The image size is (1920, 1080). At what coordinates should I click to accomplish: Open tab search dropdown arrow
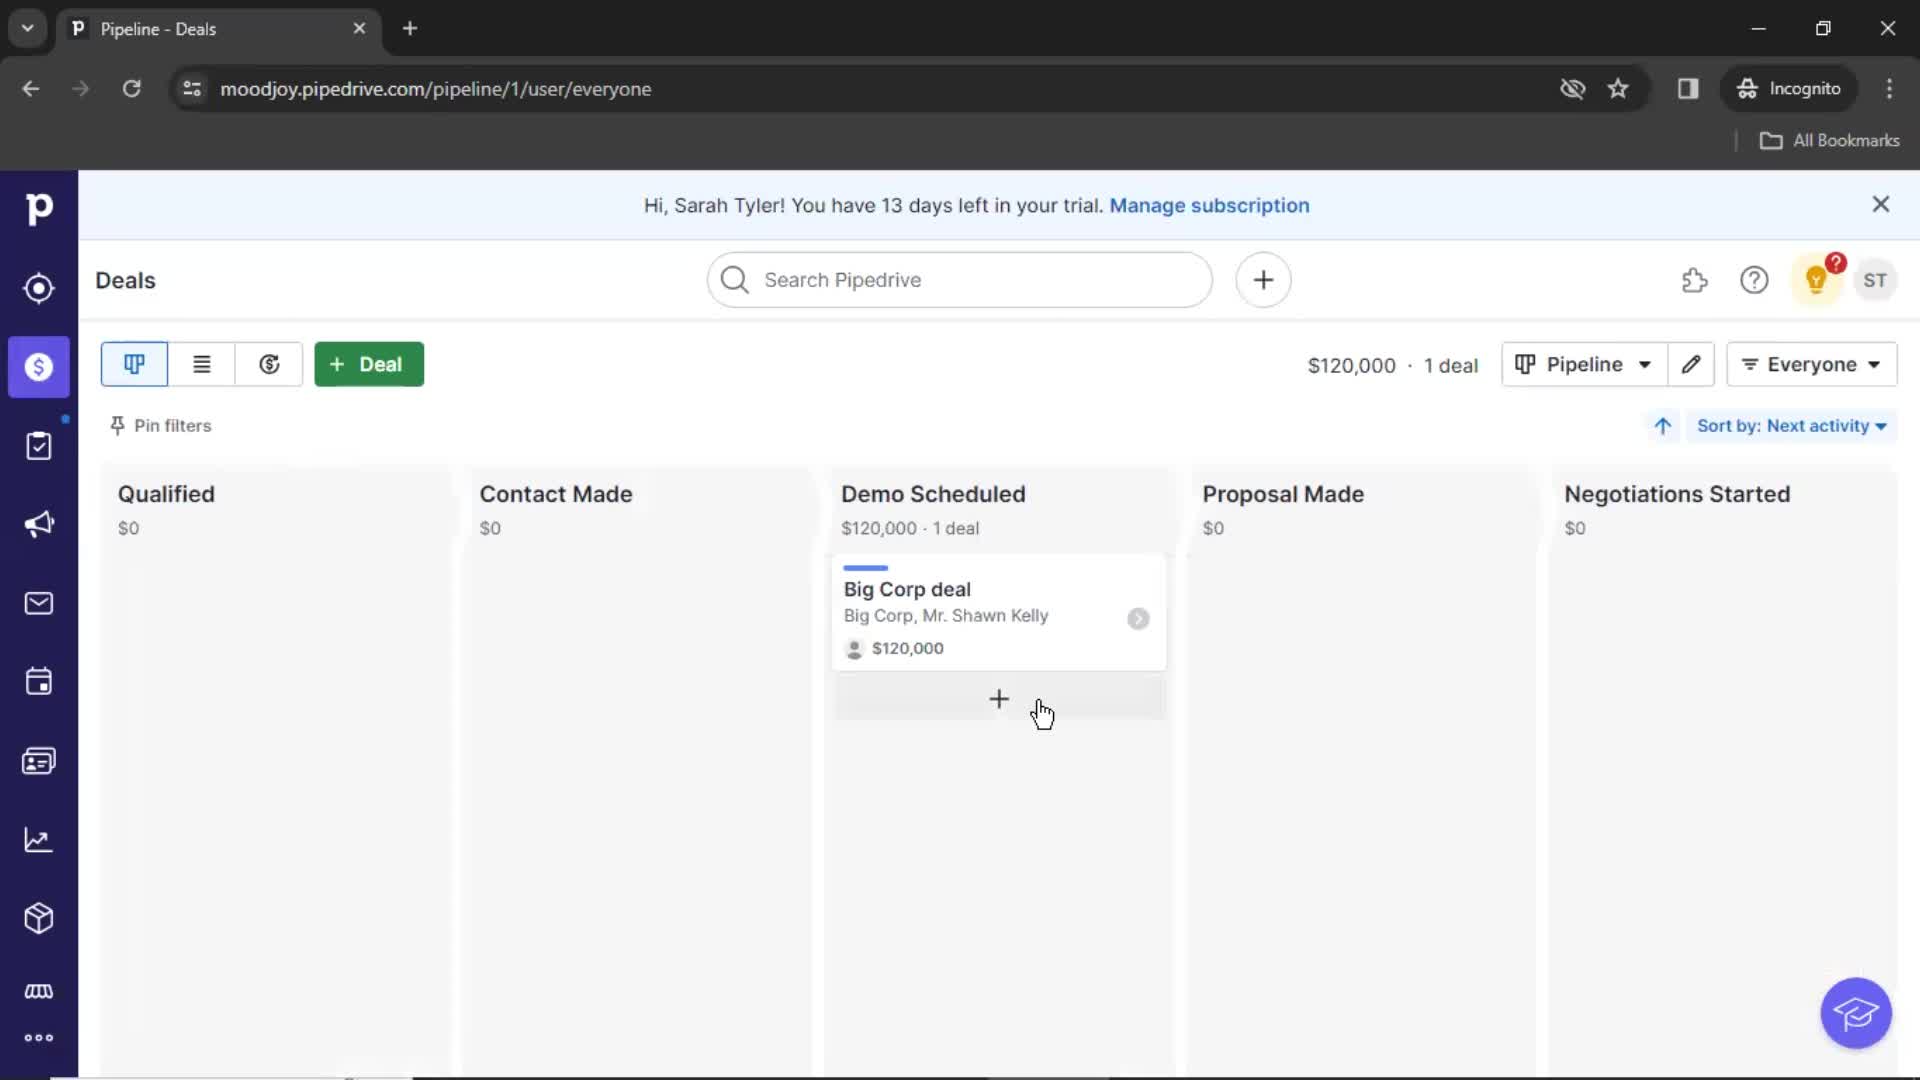(x=28, y=29)
